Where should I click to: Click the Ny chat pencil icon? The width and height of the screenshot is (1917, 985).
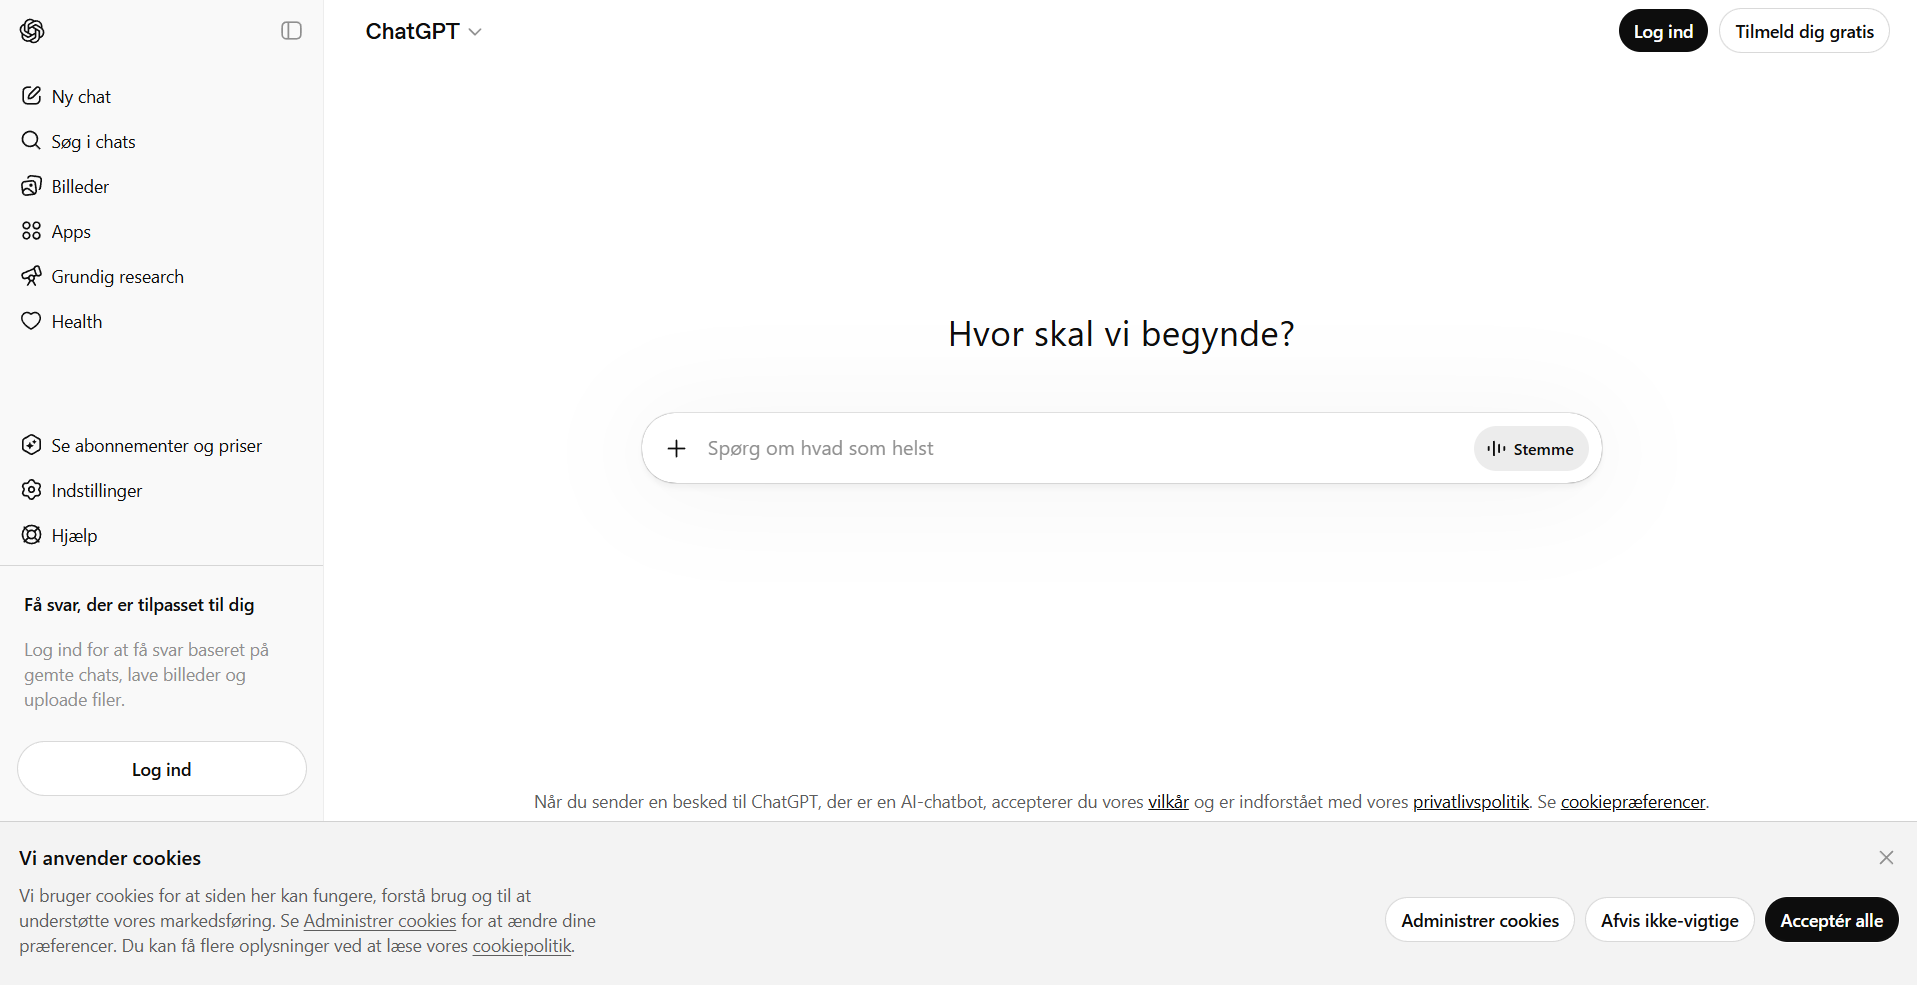[32, 96]
